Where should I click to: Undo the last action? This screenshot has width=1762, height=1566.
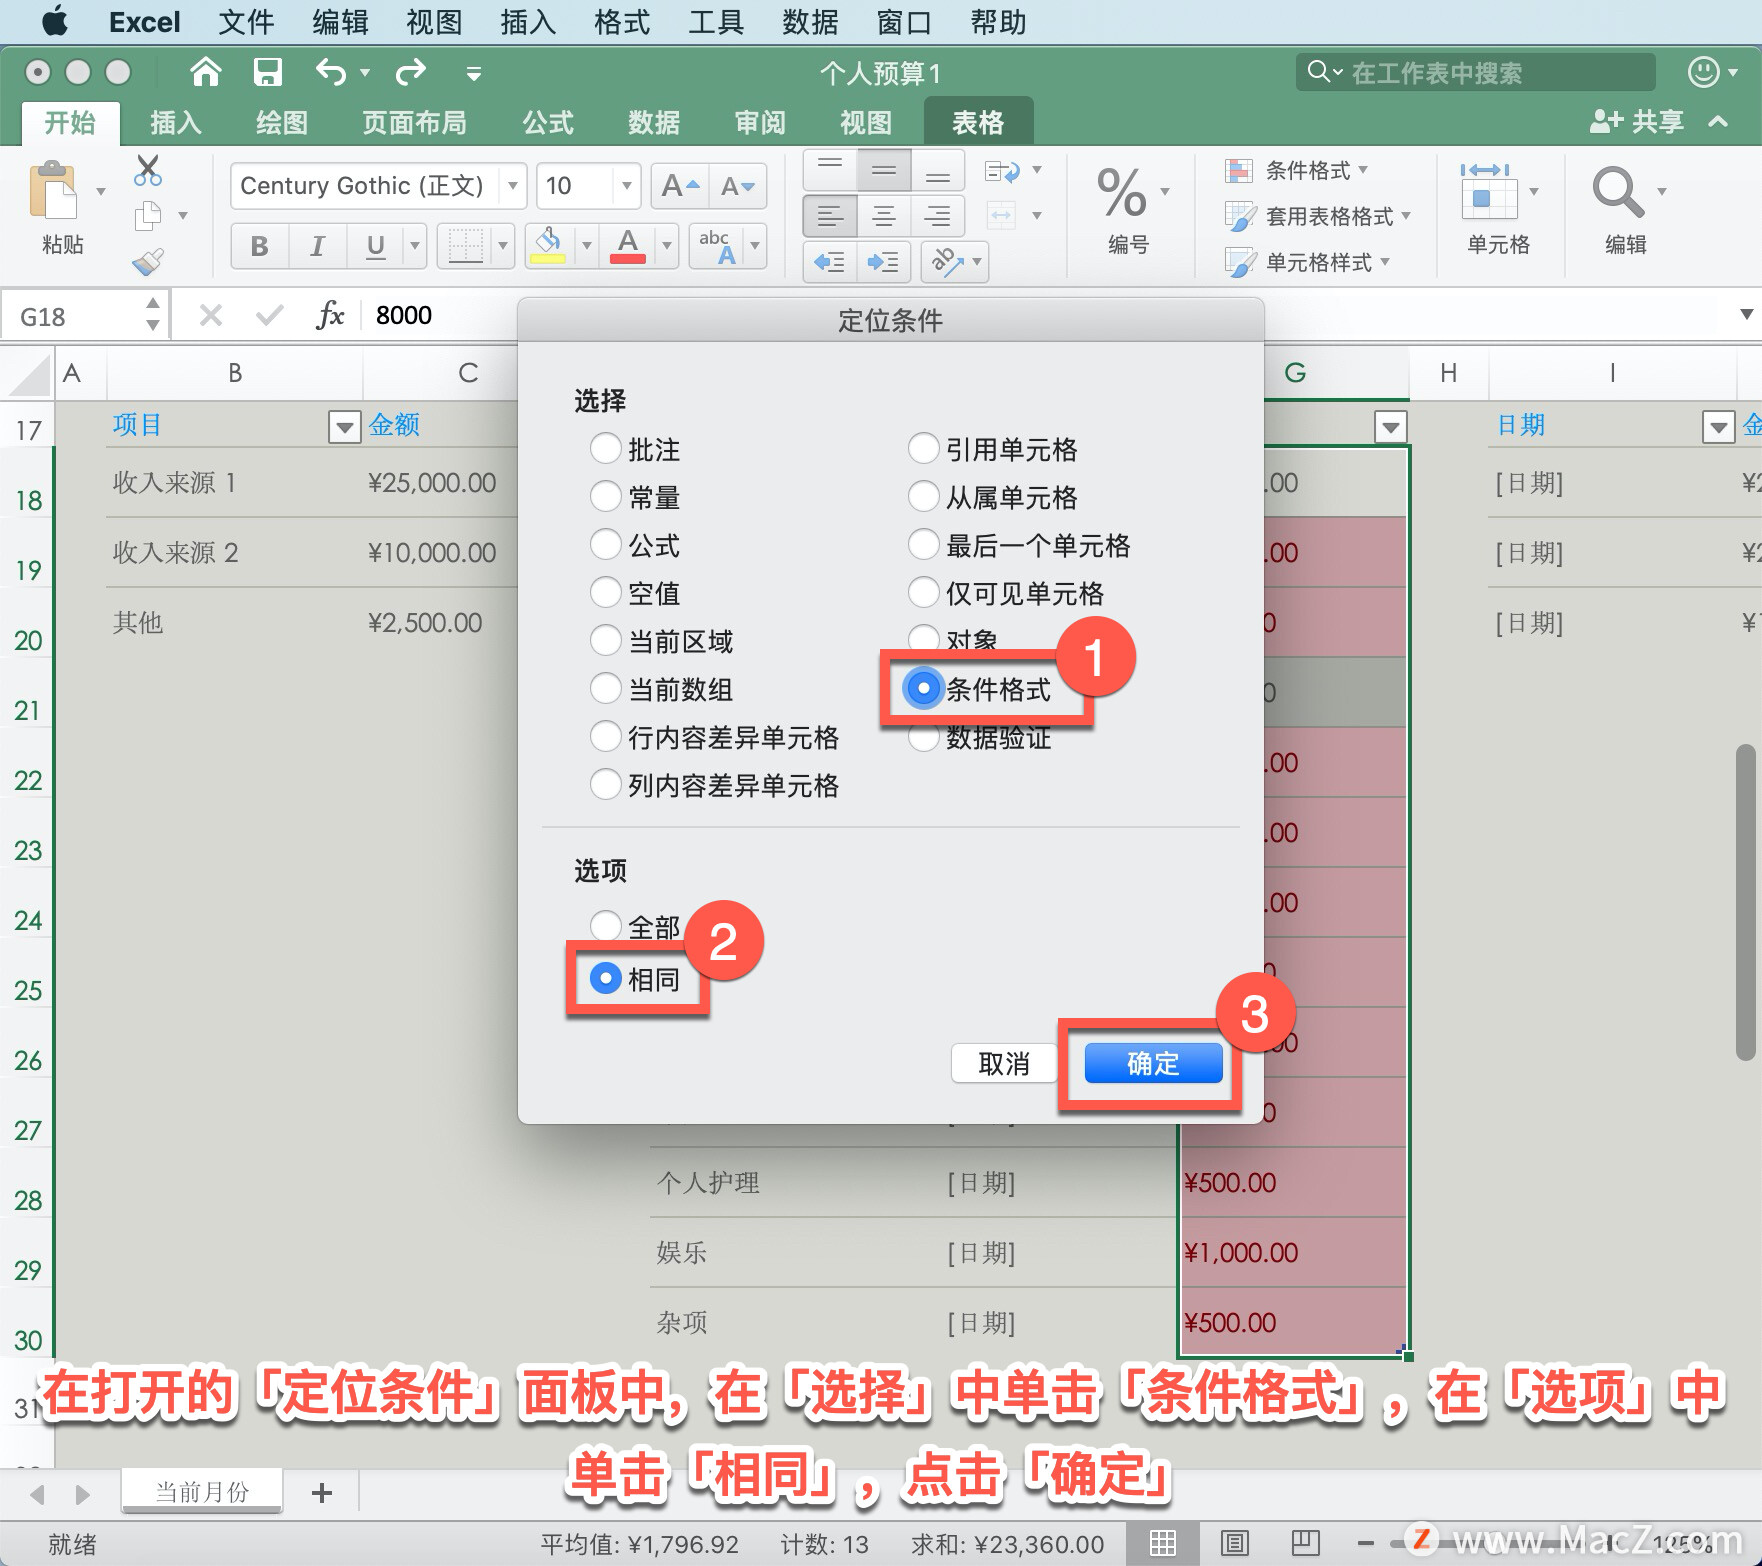coord(331,72)
